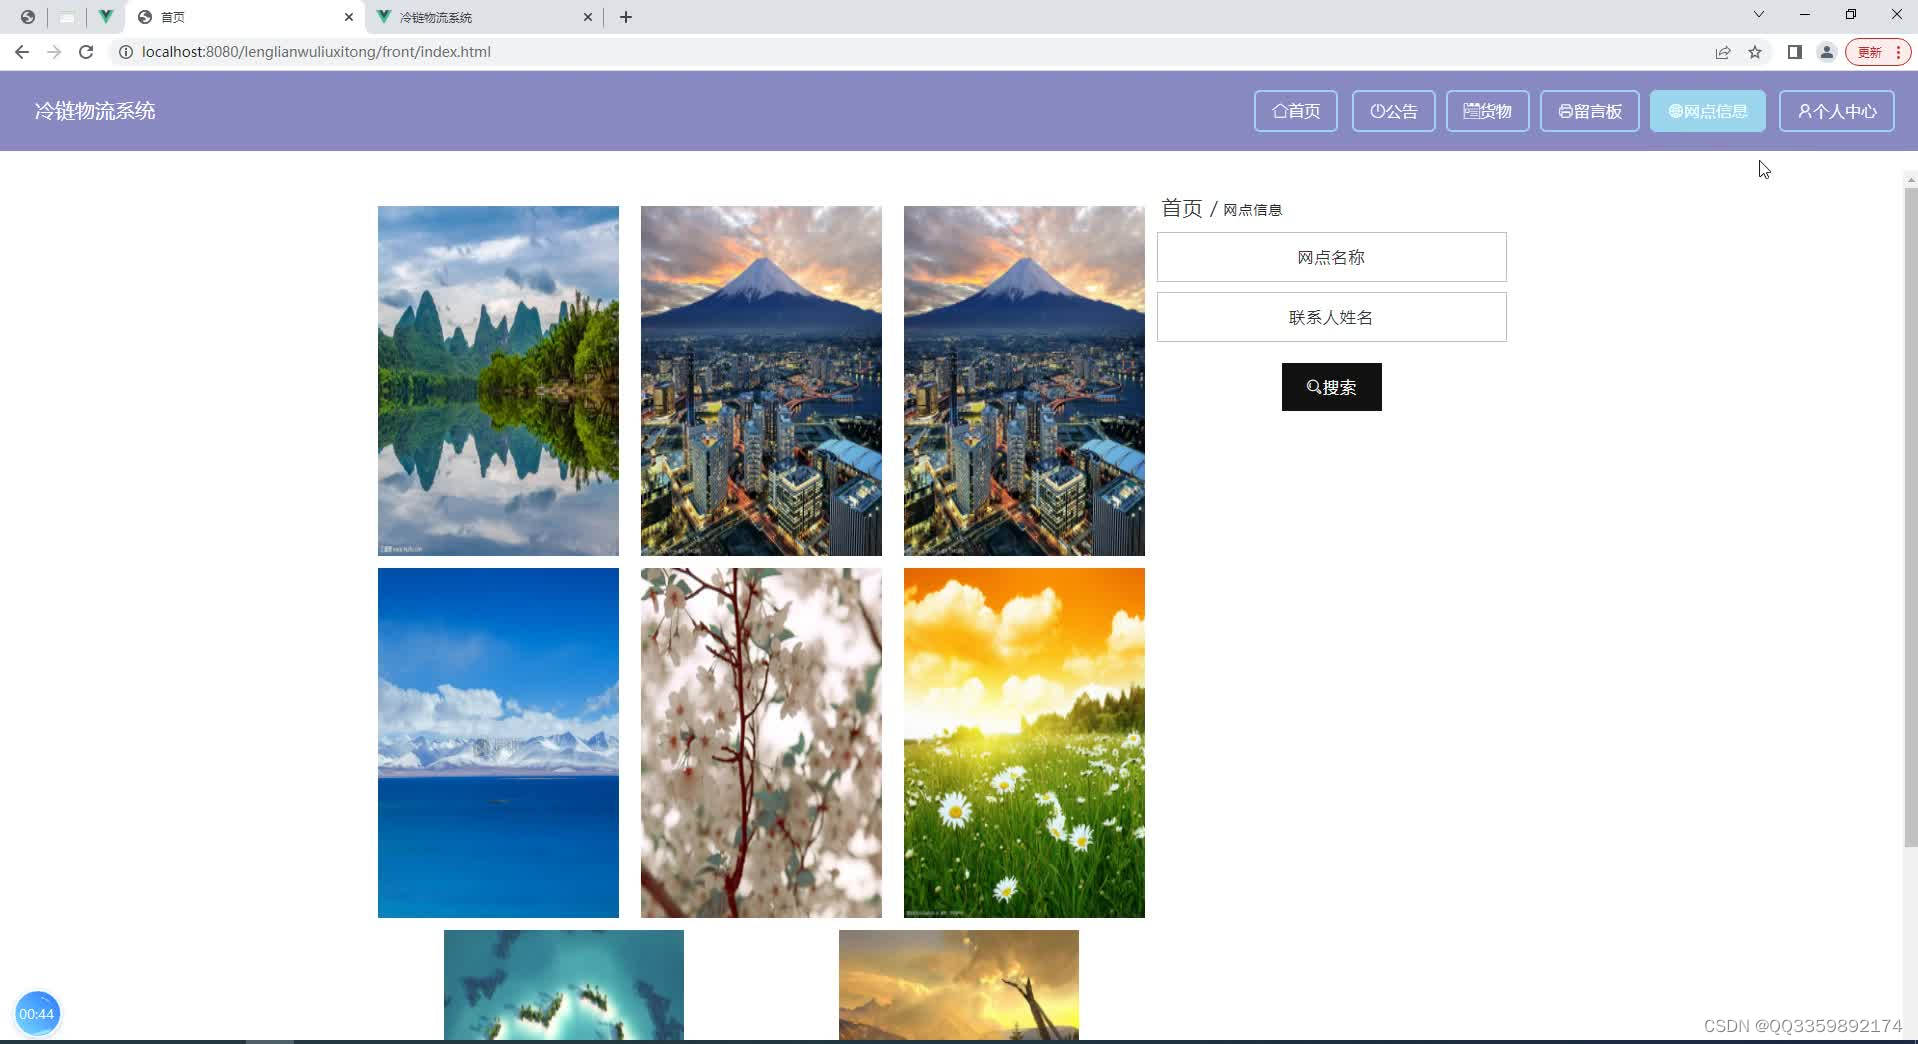Screen dimensions: 1918x1044
Task: Open the right Mount Fuji city thumbnail
Action: point(1024,381)
